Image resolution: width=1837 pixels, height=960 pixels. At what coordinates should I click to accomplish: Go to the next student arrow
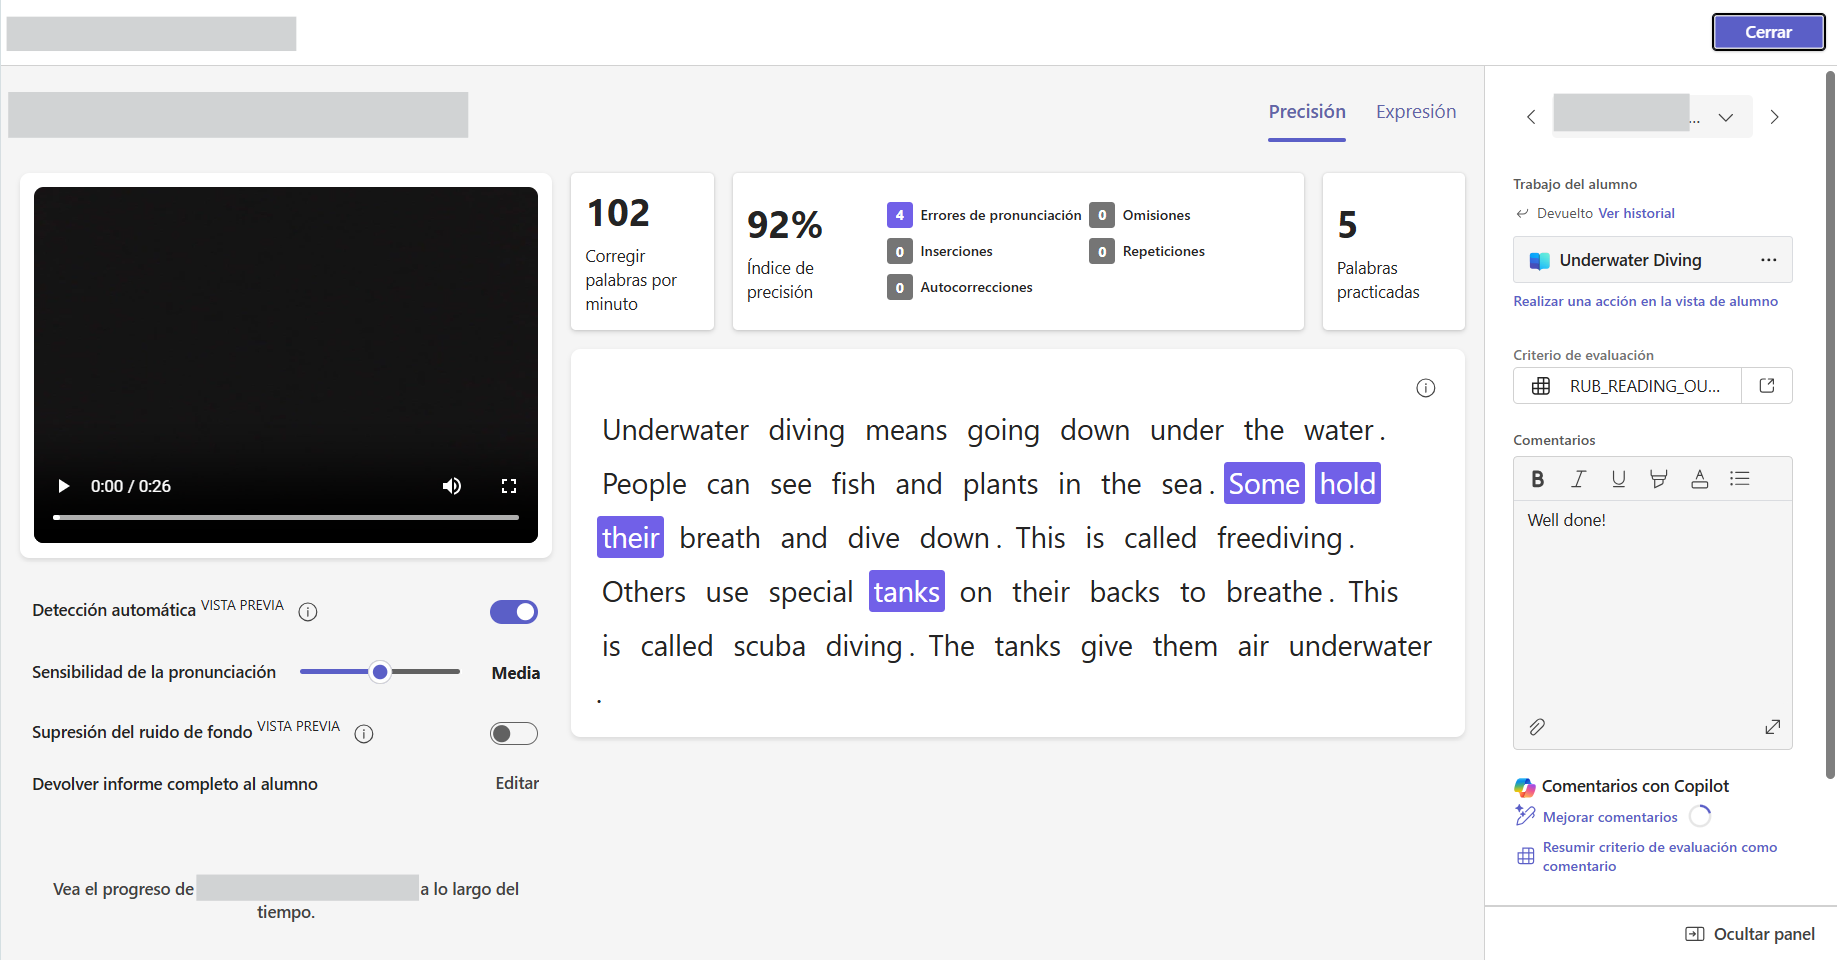coord(1774,118)
